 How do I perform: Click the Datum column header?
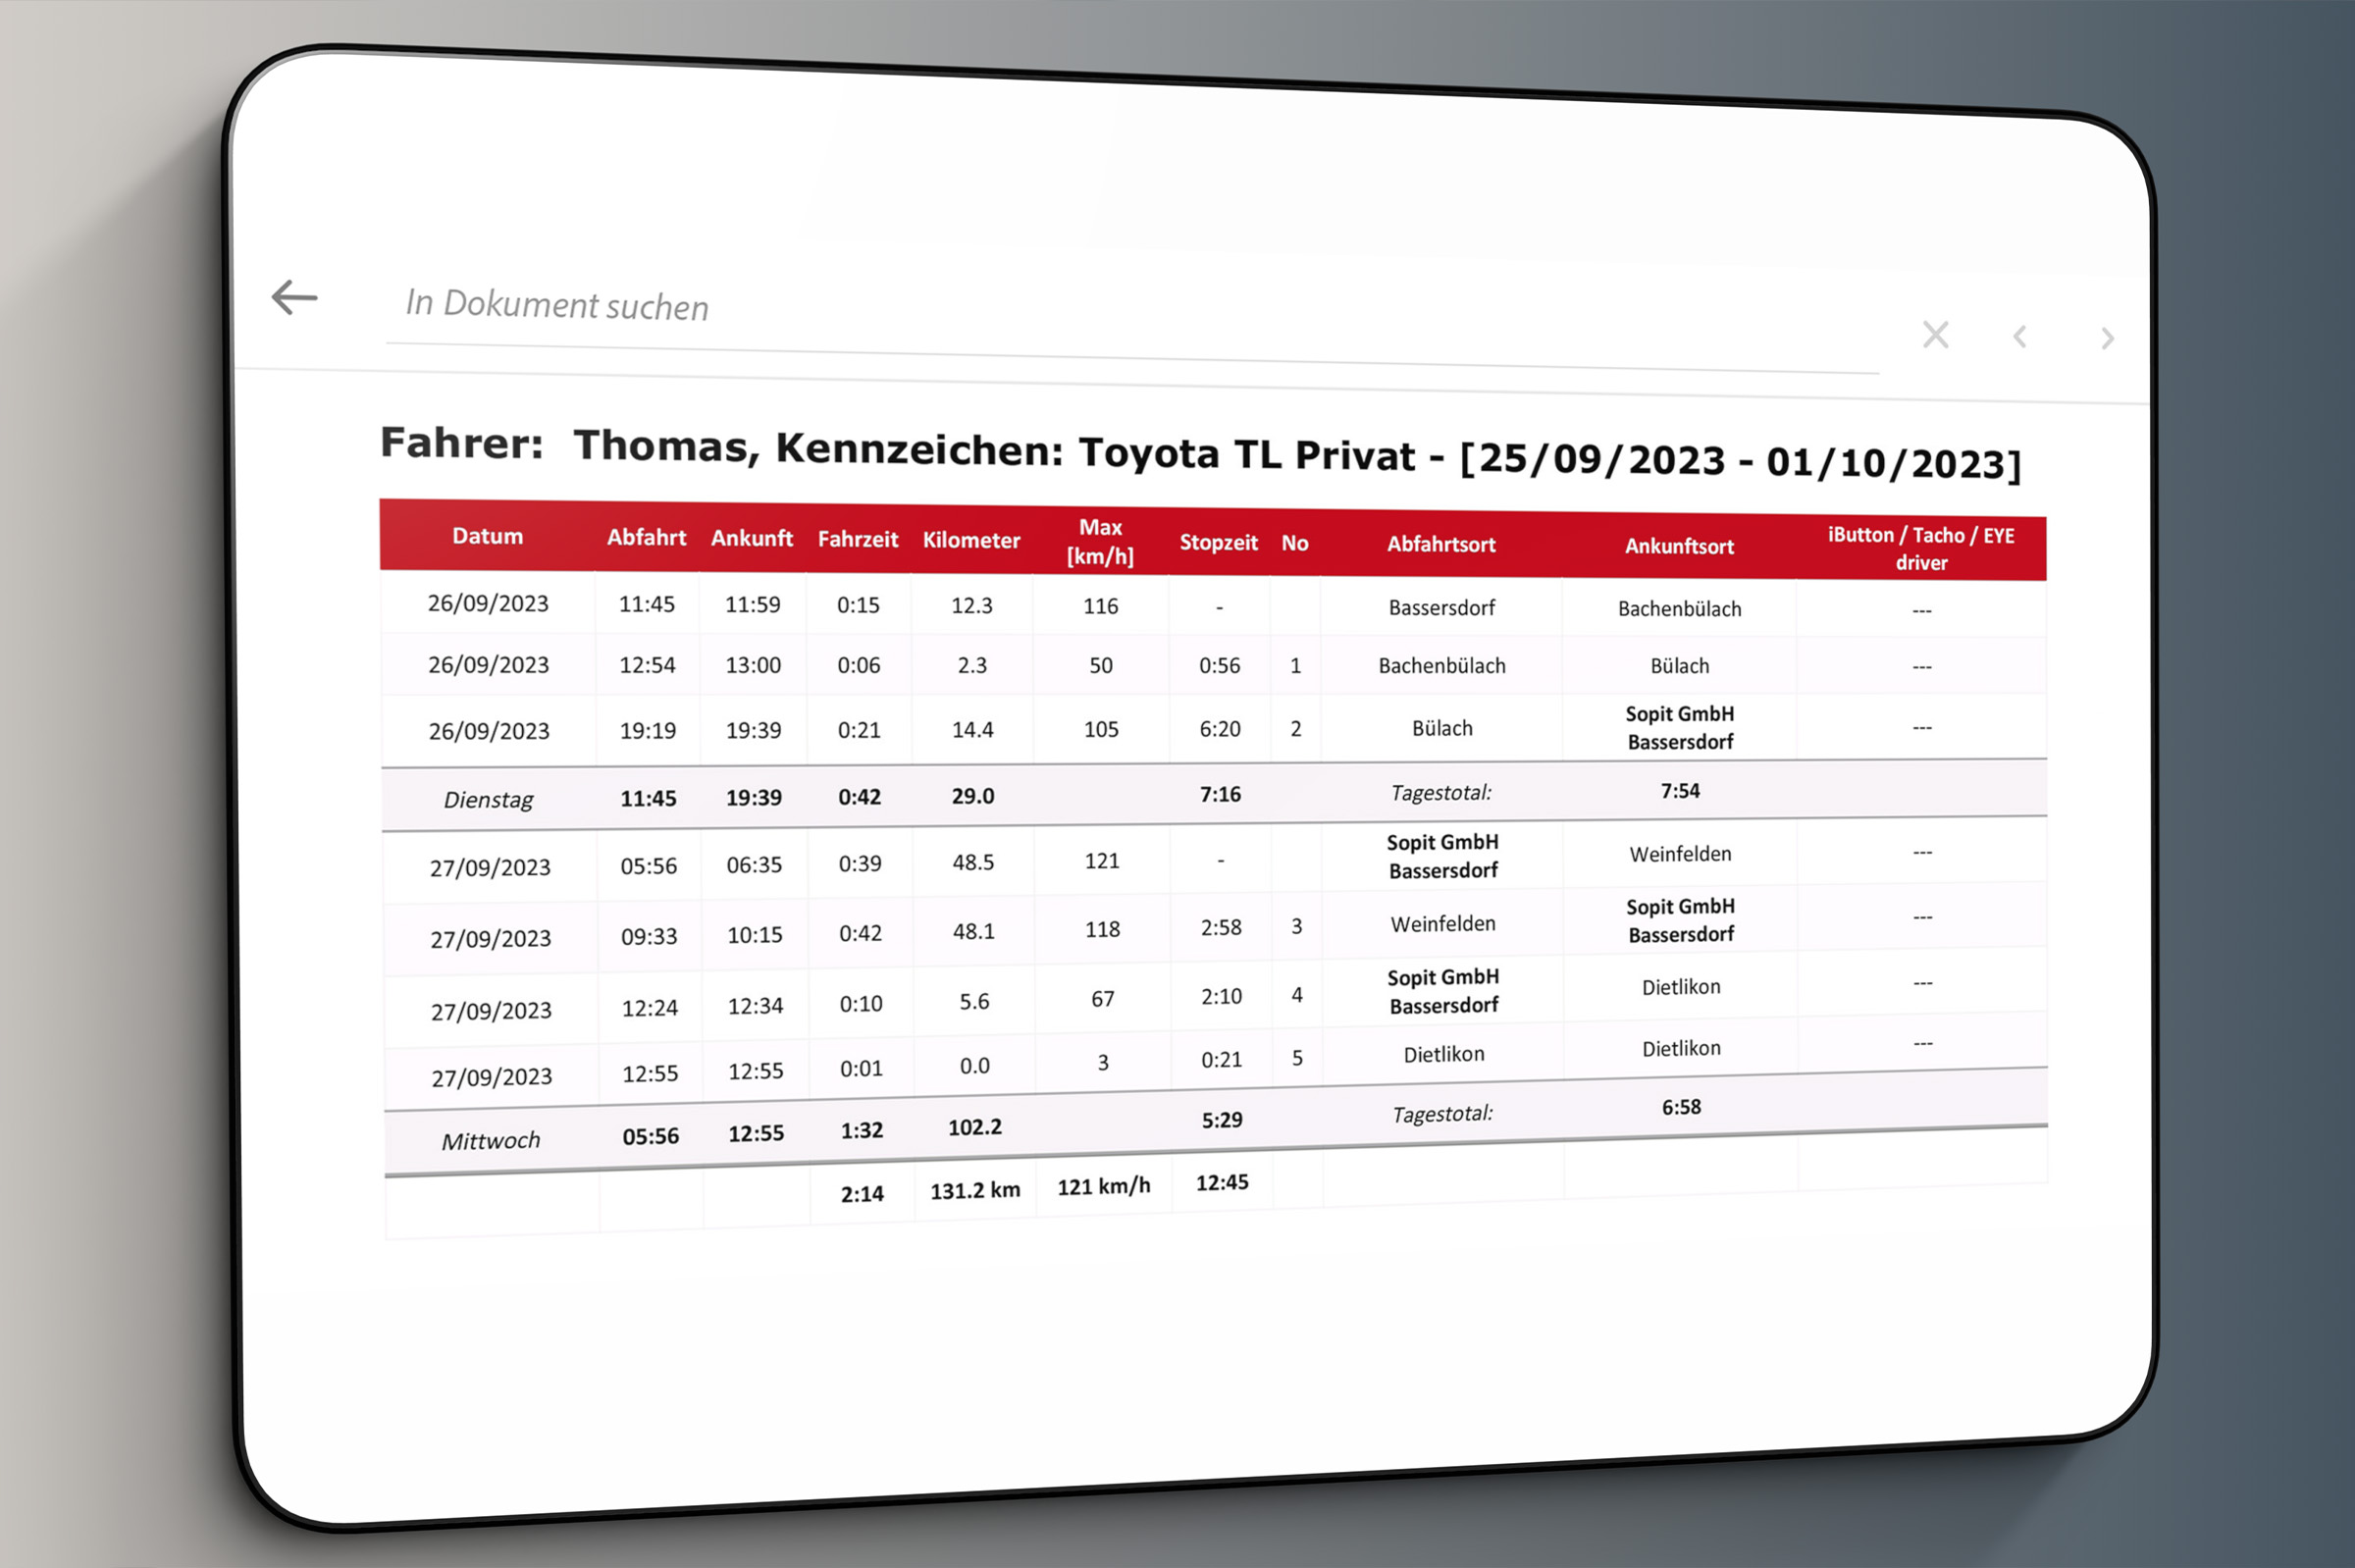487,536
